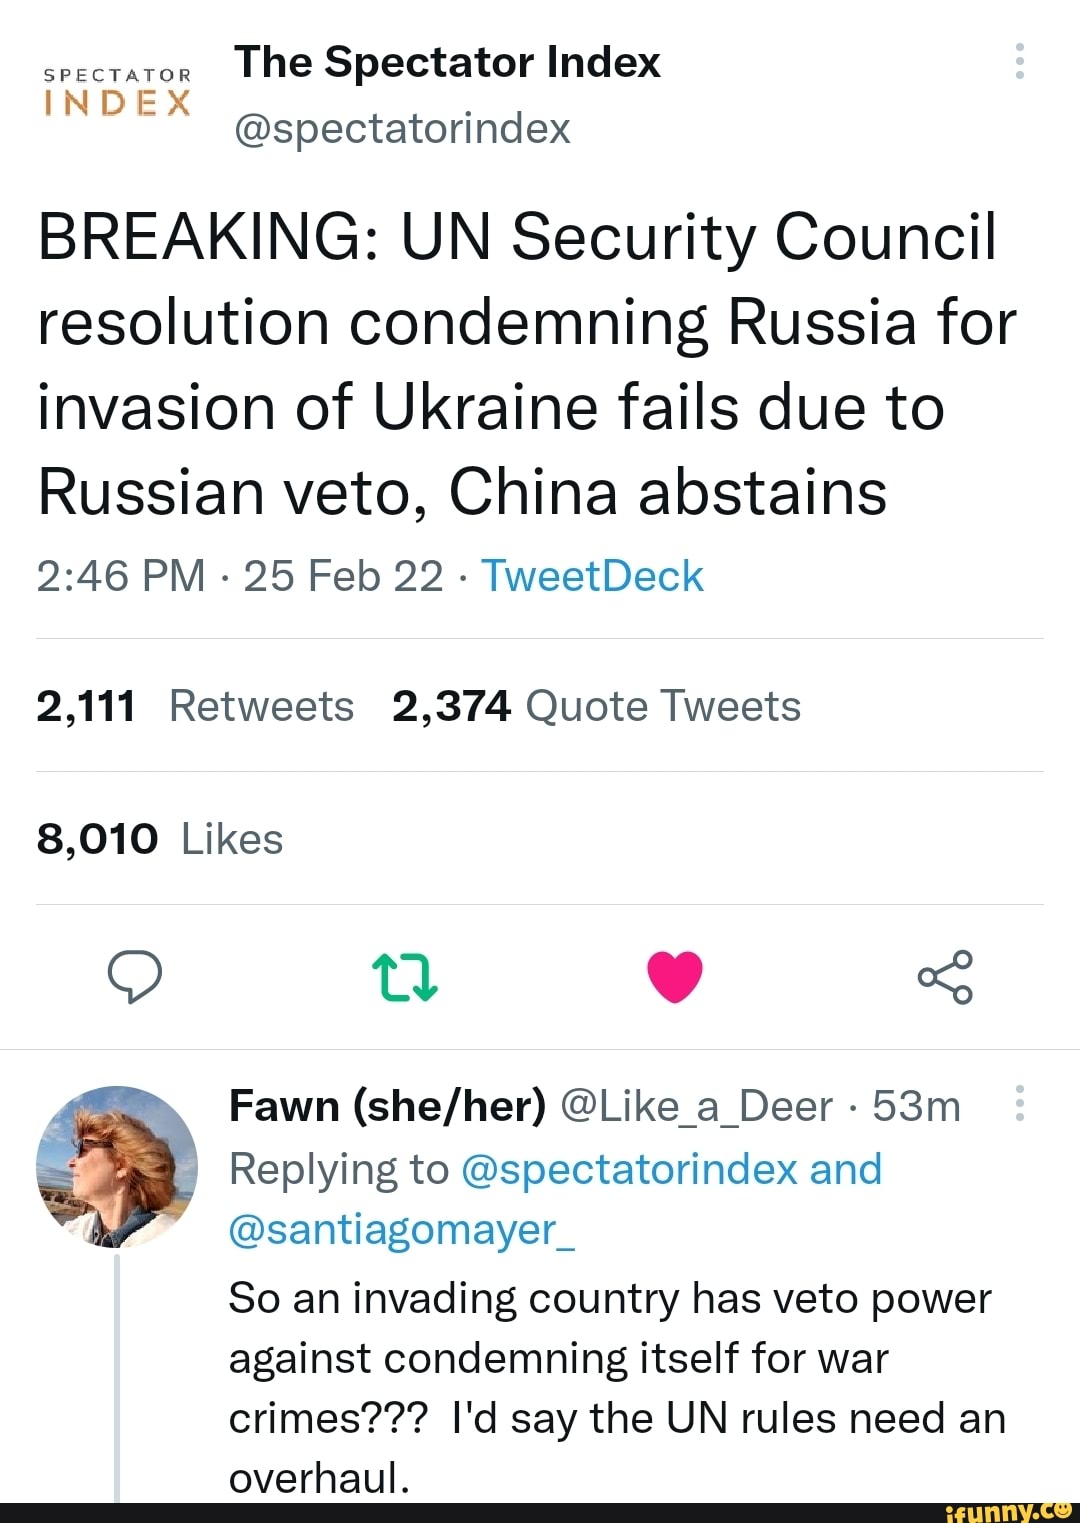Image resolution: width=1080 pixels, height=1523 pixels.
Task: Undo the green retweet icon
Action: [x=404, y=977]
